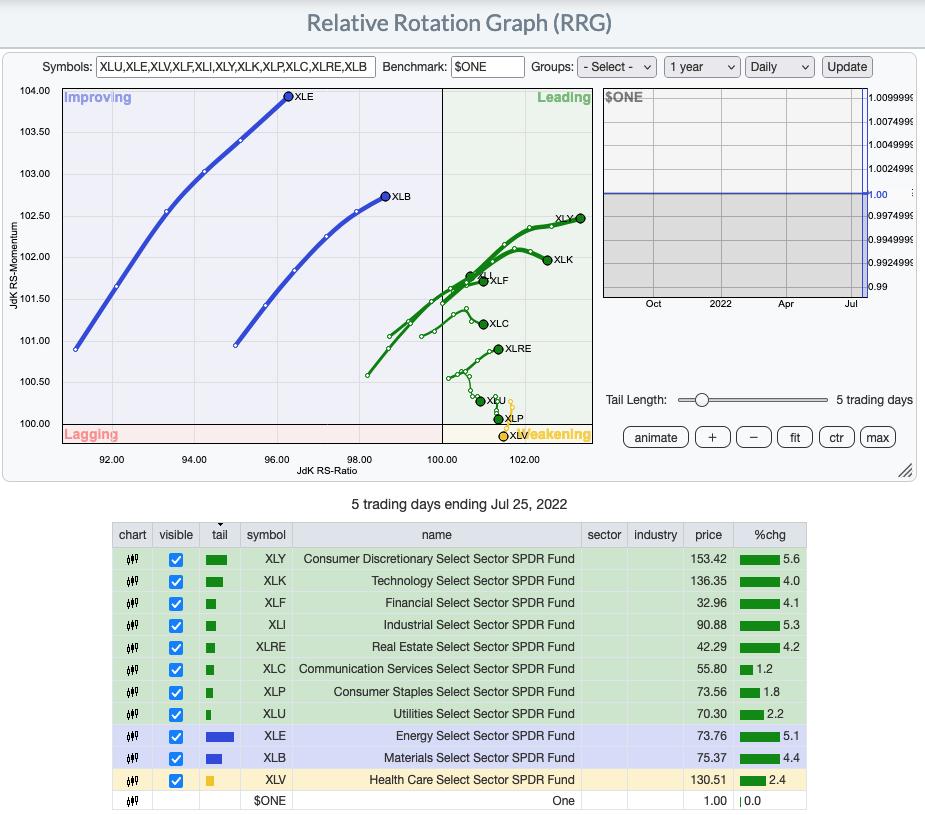The image size is (925, 815).
Task: Click the XLRE point on the graph
Action: (x=498, y=349)
